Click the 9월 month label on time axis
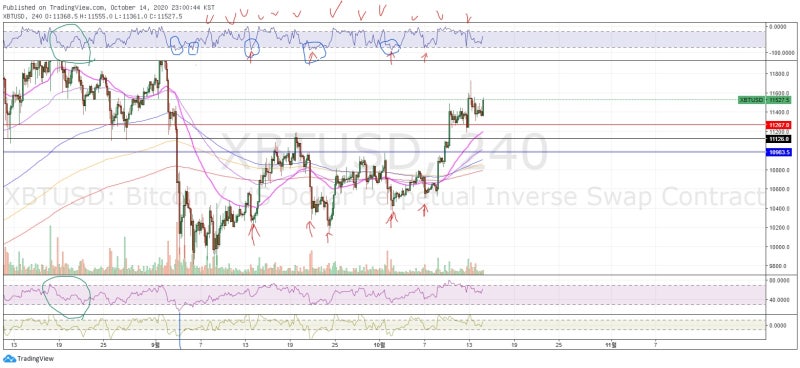The height and width of the screenshot is (368, 800). point(155,345)
